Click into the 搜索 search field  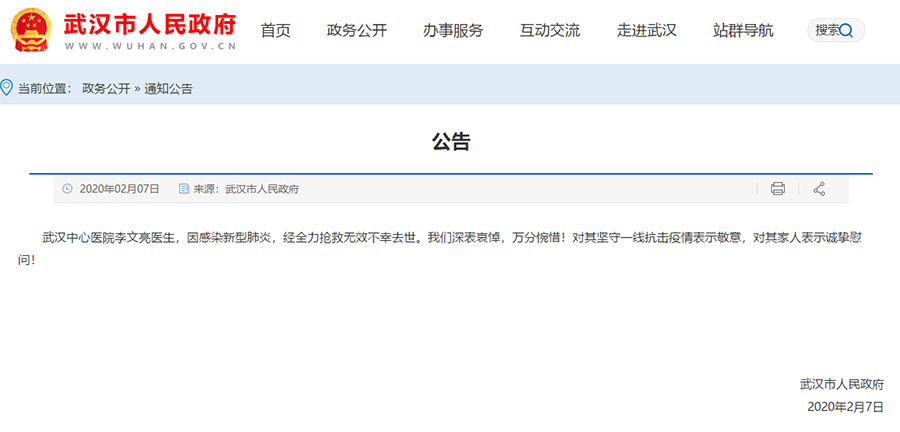coord(827,31)
